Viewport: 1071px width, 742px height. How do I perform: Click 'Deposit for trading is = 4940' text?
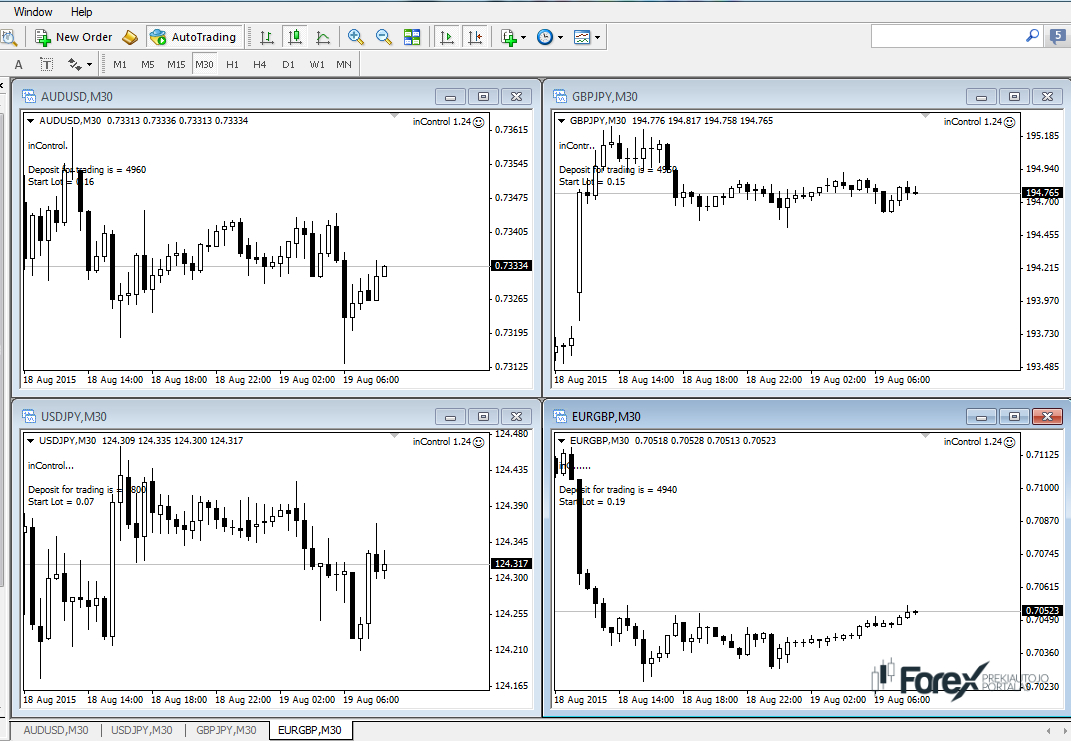[618, 489]
